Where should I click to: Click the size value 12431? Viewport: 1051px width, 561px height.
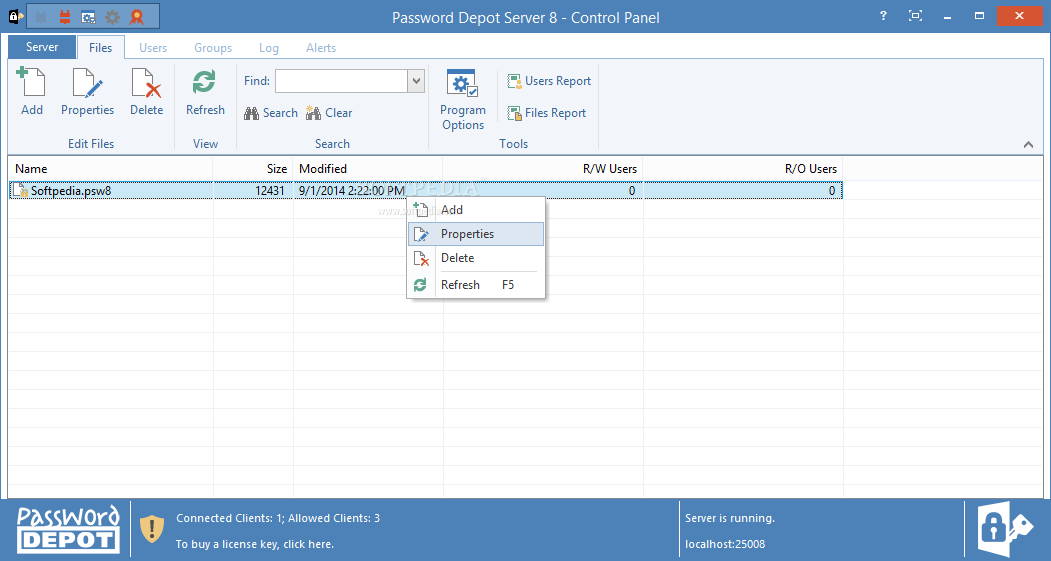pyautogui.click(x=269, y=191)
